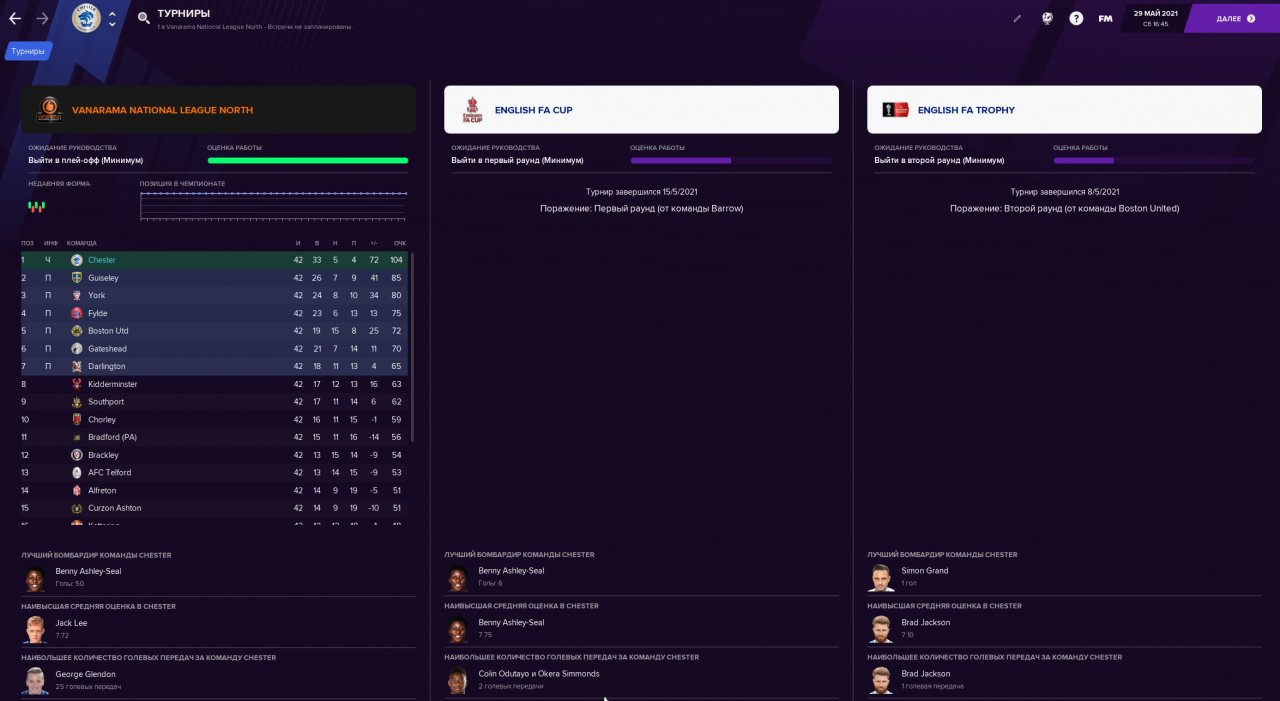Click the Boston Utd crest icon

(x=77, y=331)
